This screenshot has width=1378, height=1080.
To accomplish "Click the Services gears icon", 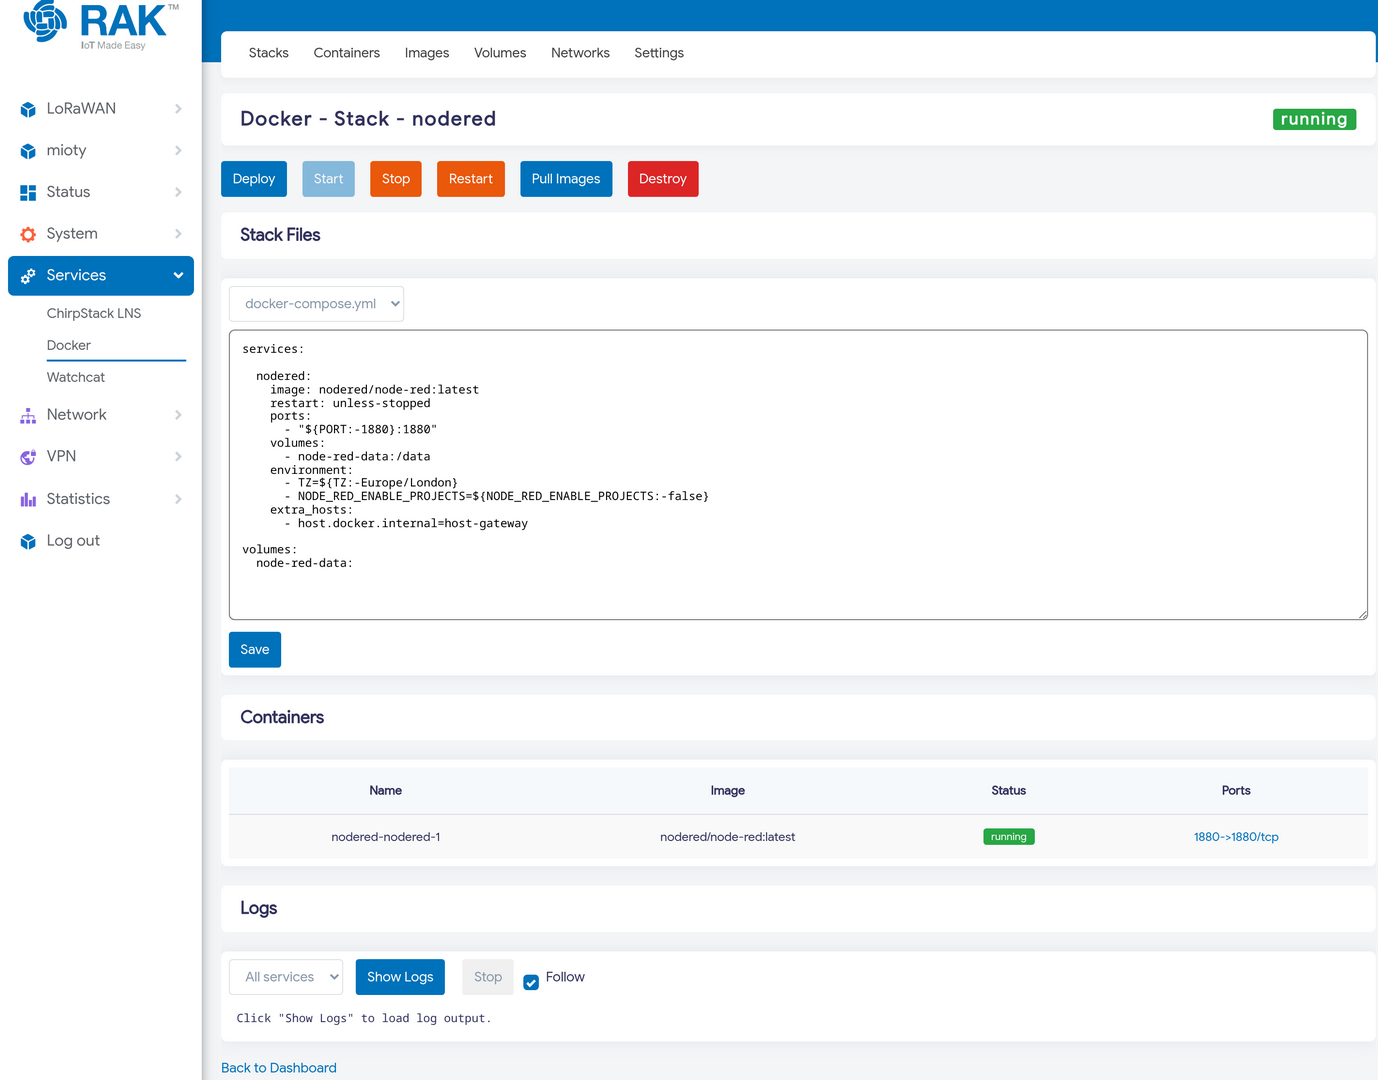I will coord(28,276).
